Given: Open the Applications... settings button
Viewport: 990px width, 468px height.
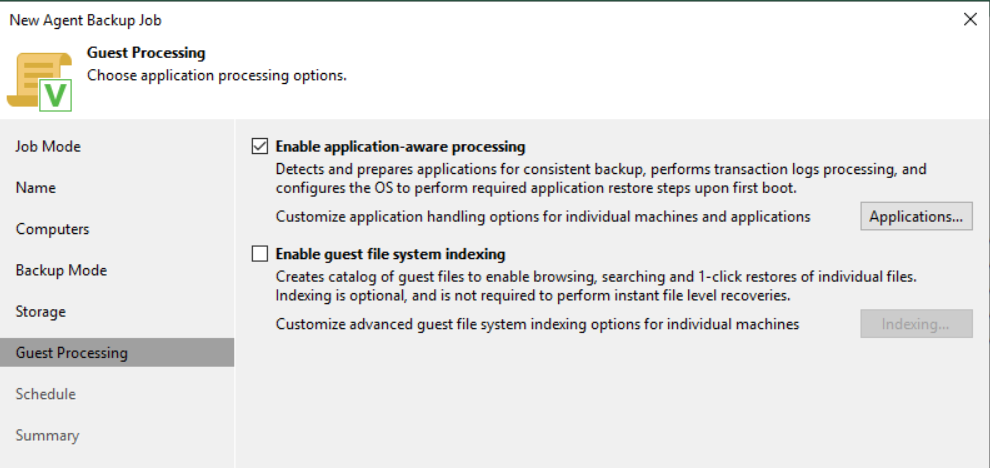Looking at the screenshot, I should 916,216.
